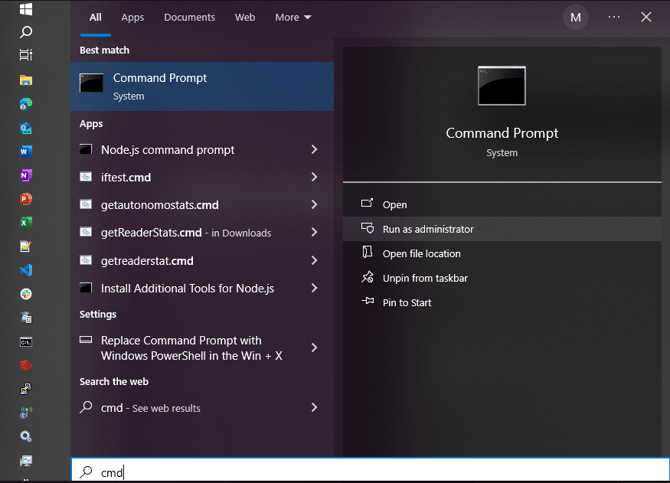Switch to the Apps tab

(132, 18)
